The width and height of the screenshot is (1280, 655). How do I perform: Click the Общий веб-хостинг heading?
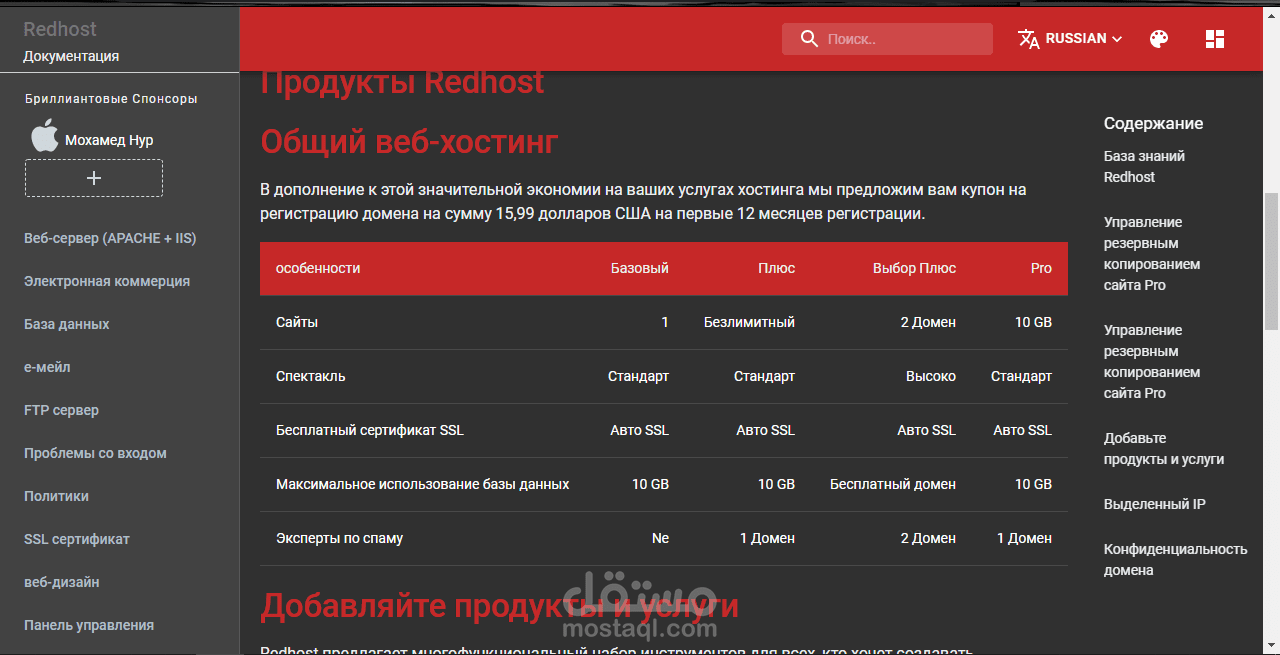tap(409, 142)
